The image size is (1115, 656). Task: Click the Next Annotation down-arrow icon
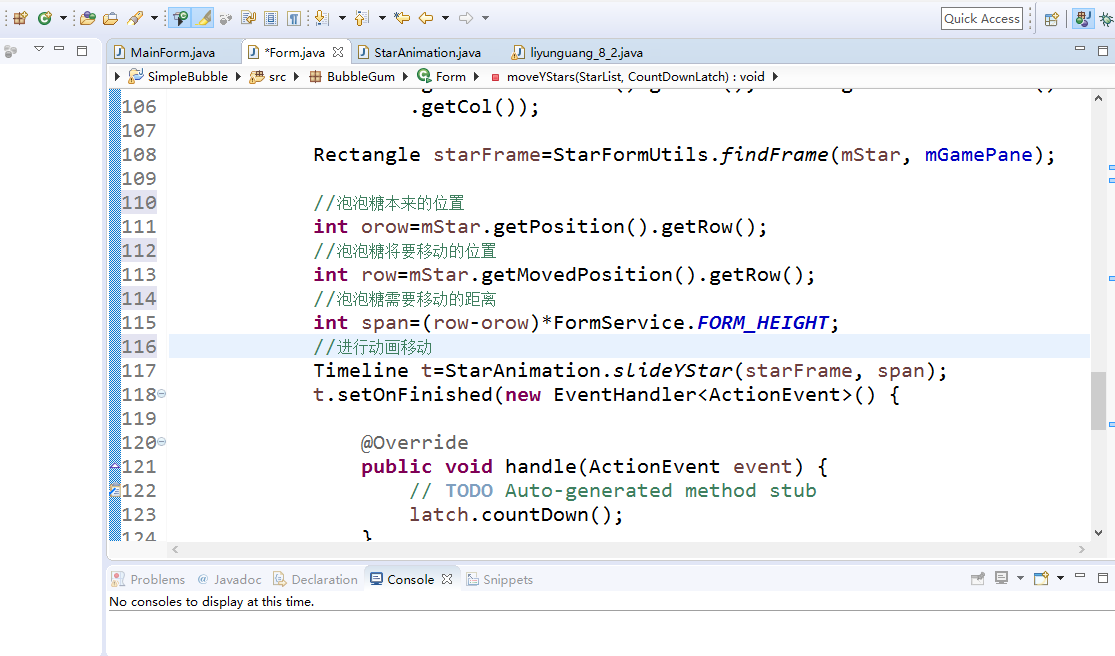pos(322,18)
